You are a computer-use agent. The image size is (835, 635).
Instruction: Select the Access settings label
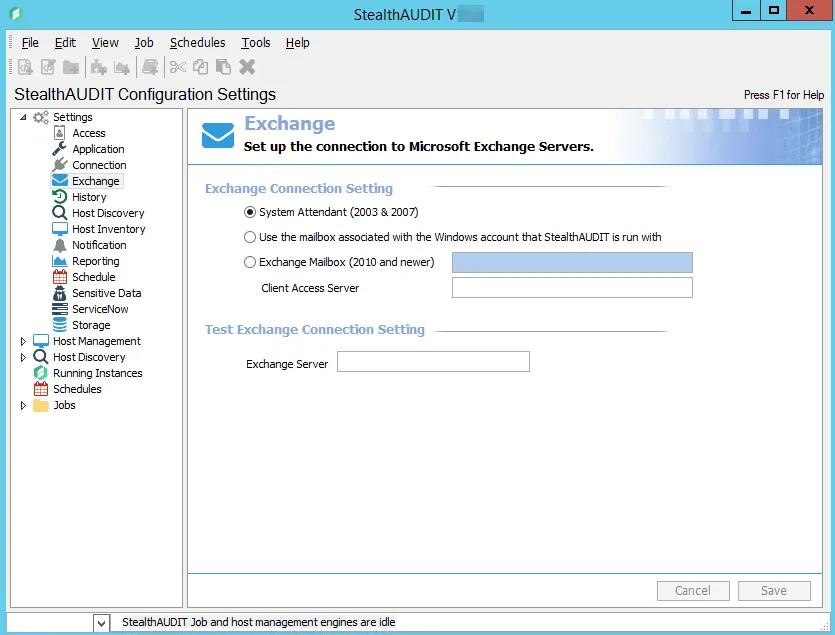pos(89,133)
